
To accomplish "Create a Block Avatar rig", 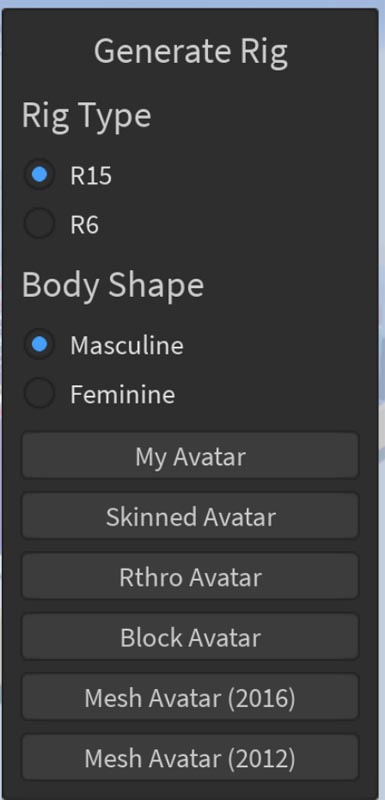I will tap(190, 637).
